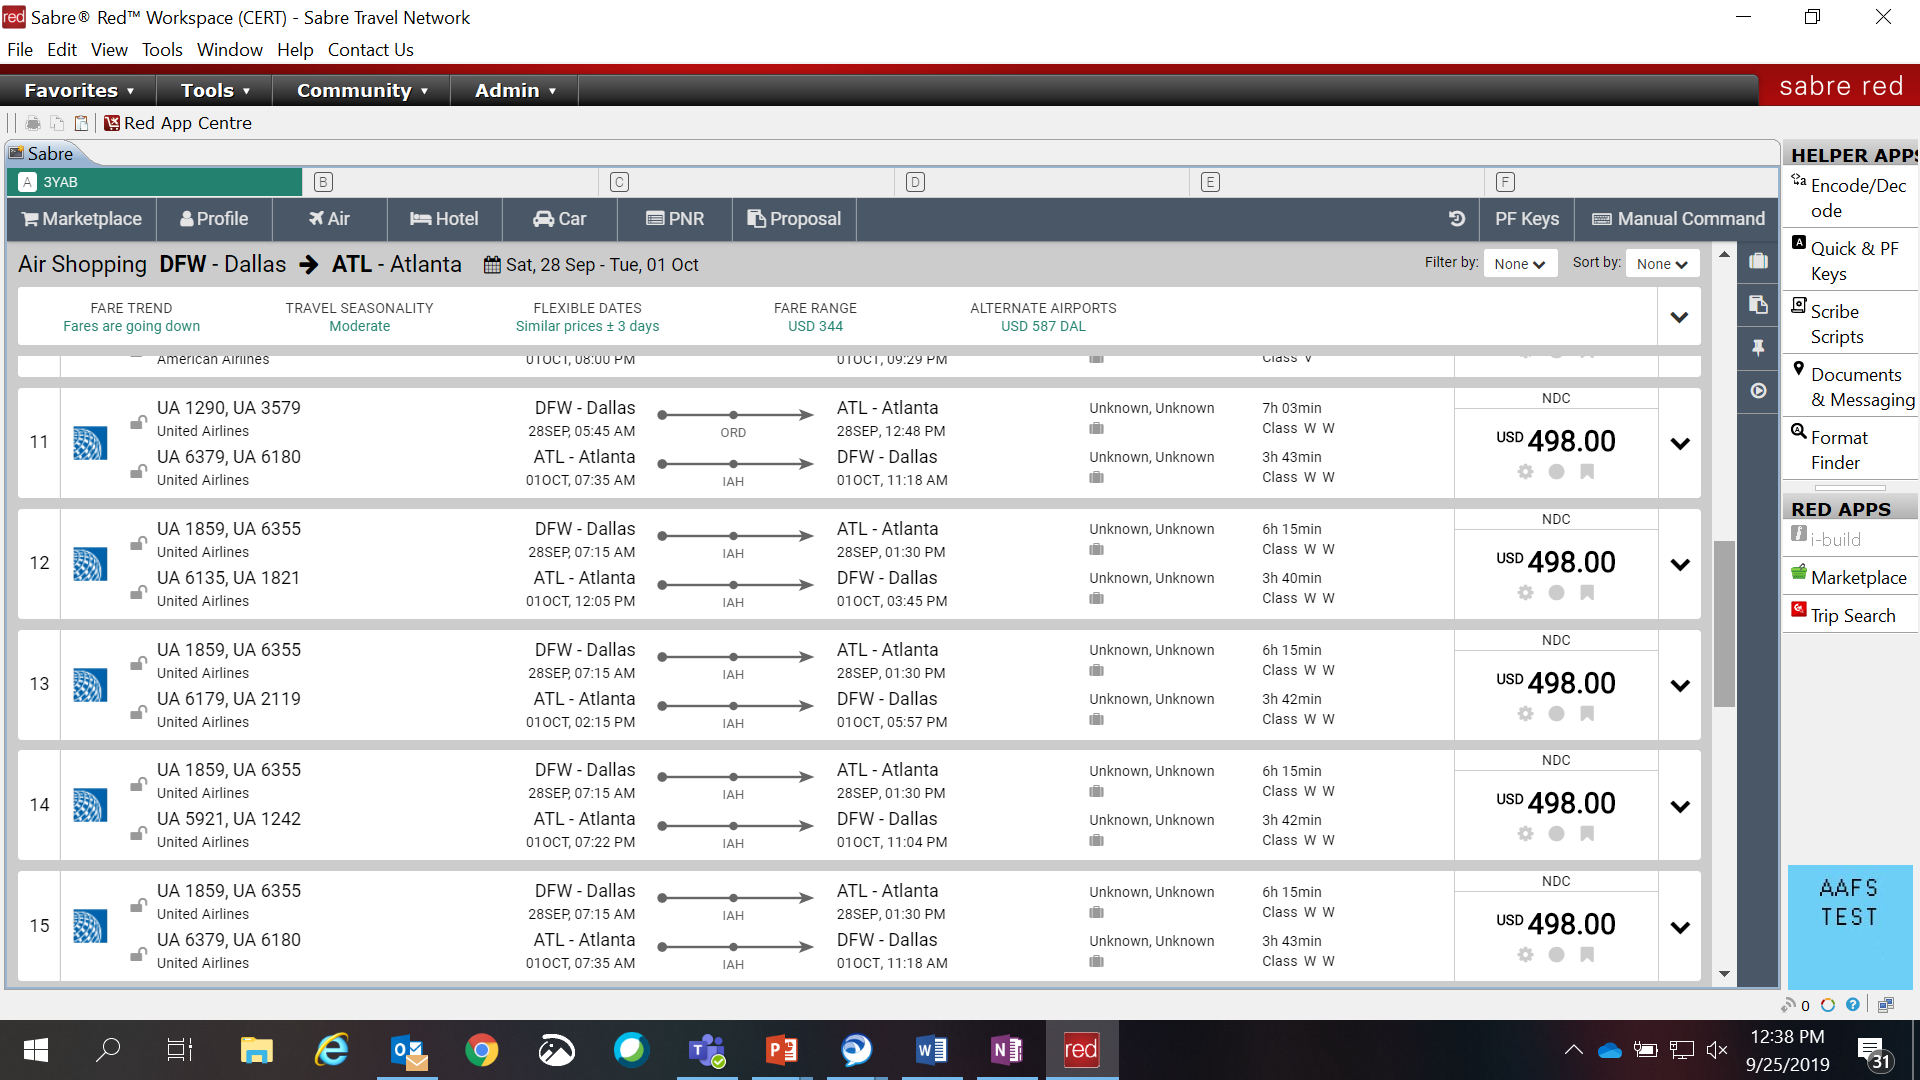Click the Air shopping navigation icon
Viewport: 1920px width, 1080px height.
(x=328, y=218)
